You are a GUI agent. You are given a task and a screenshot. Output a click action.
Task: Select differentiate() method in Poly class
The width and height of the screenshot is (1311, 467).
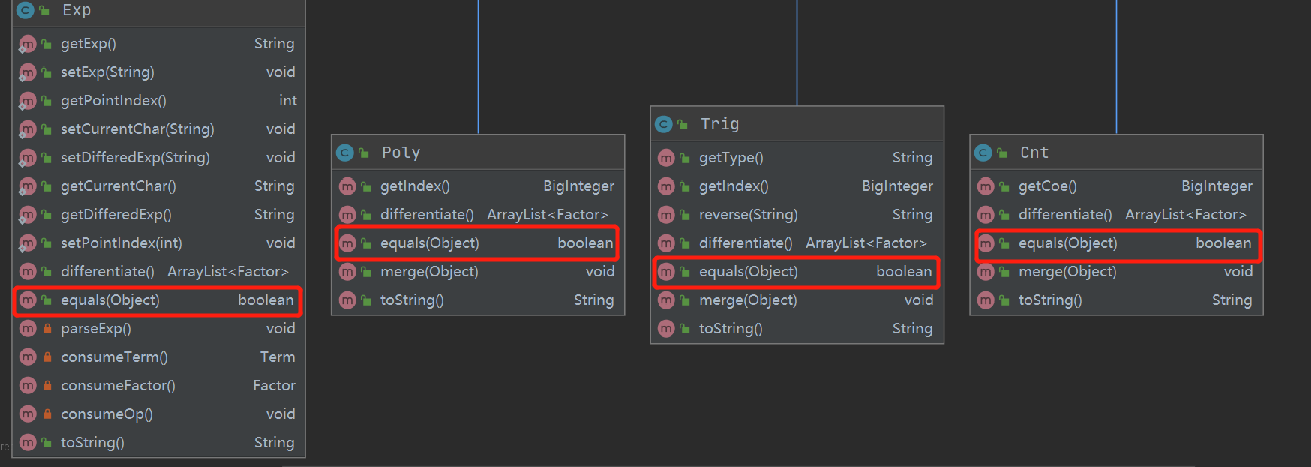pos(427,215)
